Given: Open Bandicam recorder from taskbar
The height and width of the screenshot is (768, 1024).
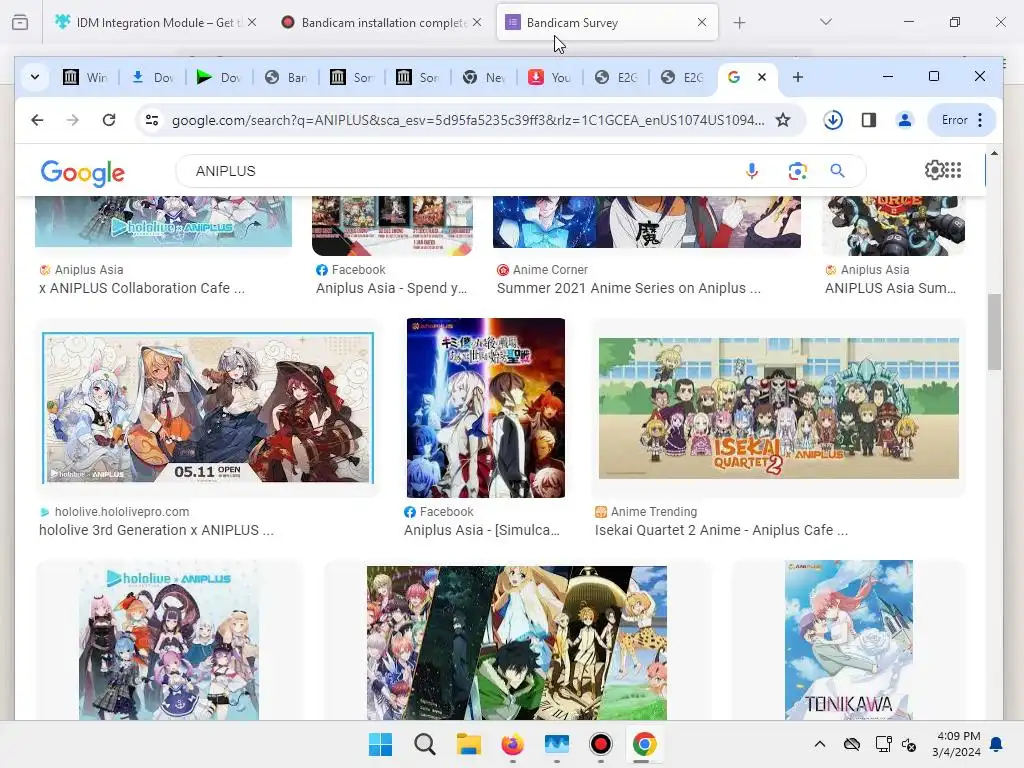Looking at the screenshot, I should (600, 744).
